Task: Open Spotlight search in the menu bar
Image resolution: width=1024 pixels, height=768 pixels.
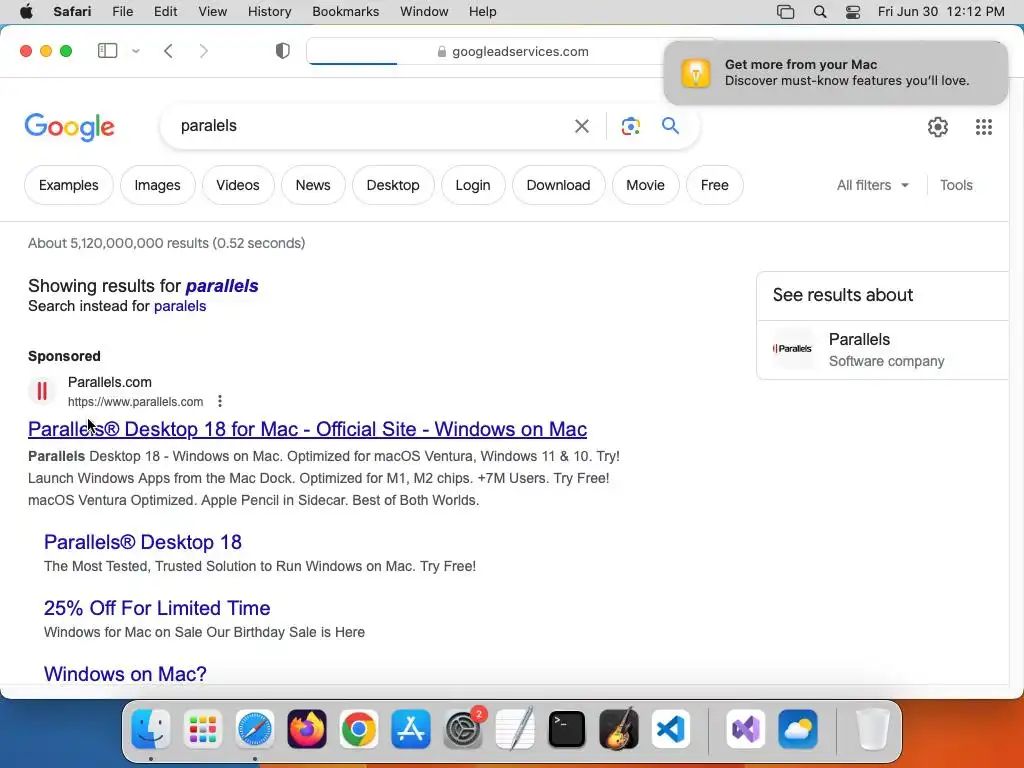Action: coord(820,12)
